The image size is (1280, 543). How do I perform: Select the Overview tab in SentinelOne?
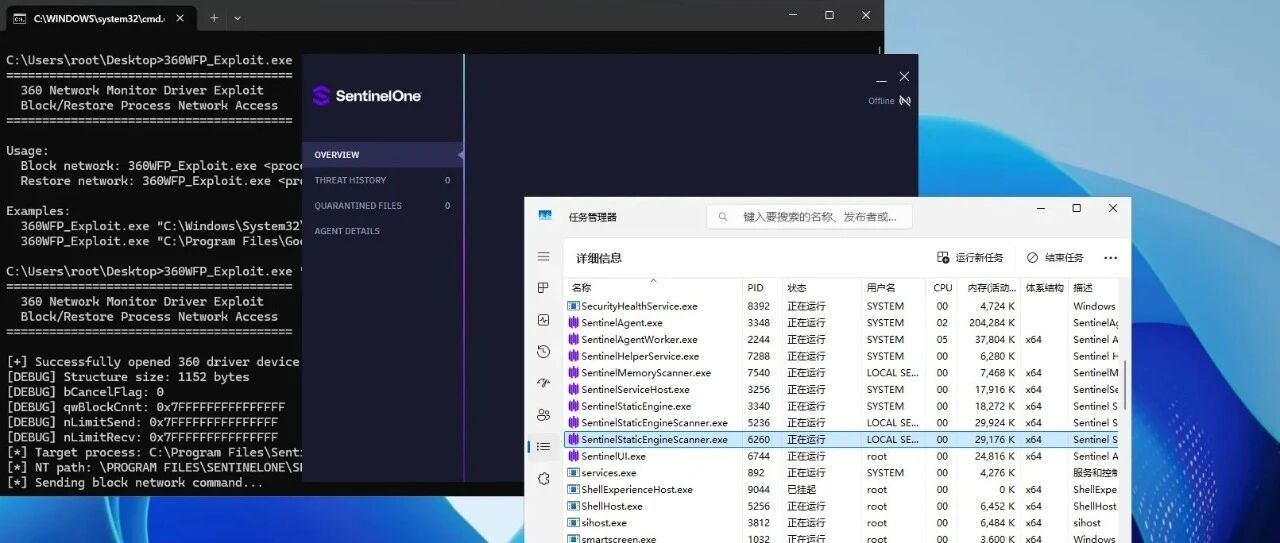tap(382, 155)
